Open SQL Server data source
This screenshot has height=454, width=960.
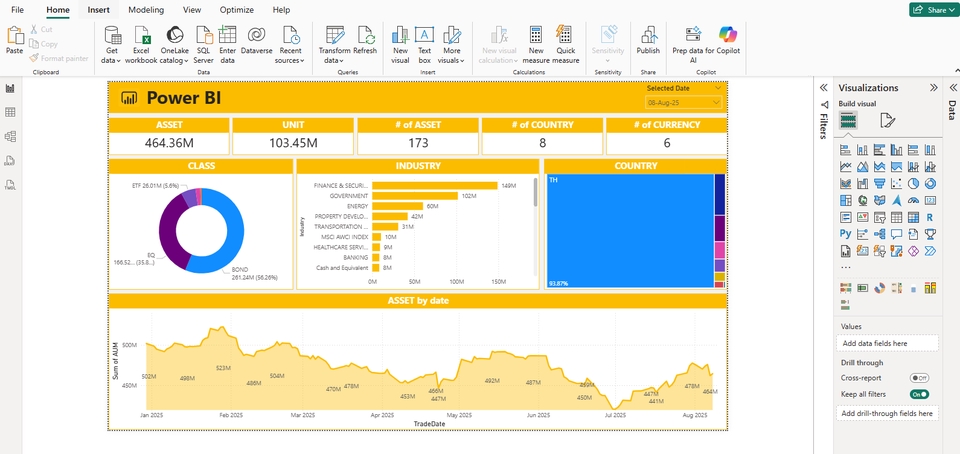coord(203,36)
